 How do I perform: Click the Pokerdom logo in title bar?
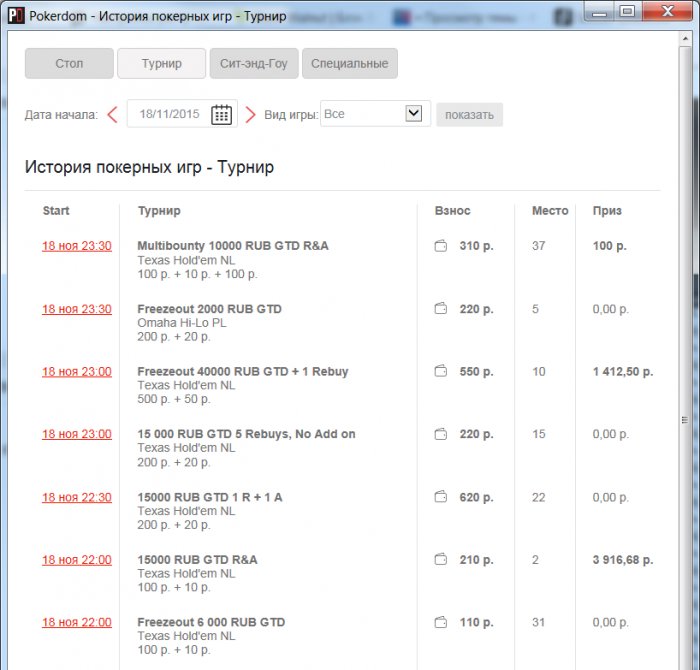(x=16, y=16)
